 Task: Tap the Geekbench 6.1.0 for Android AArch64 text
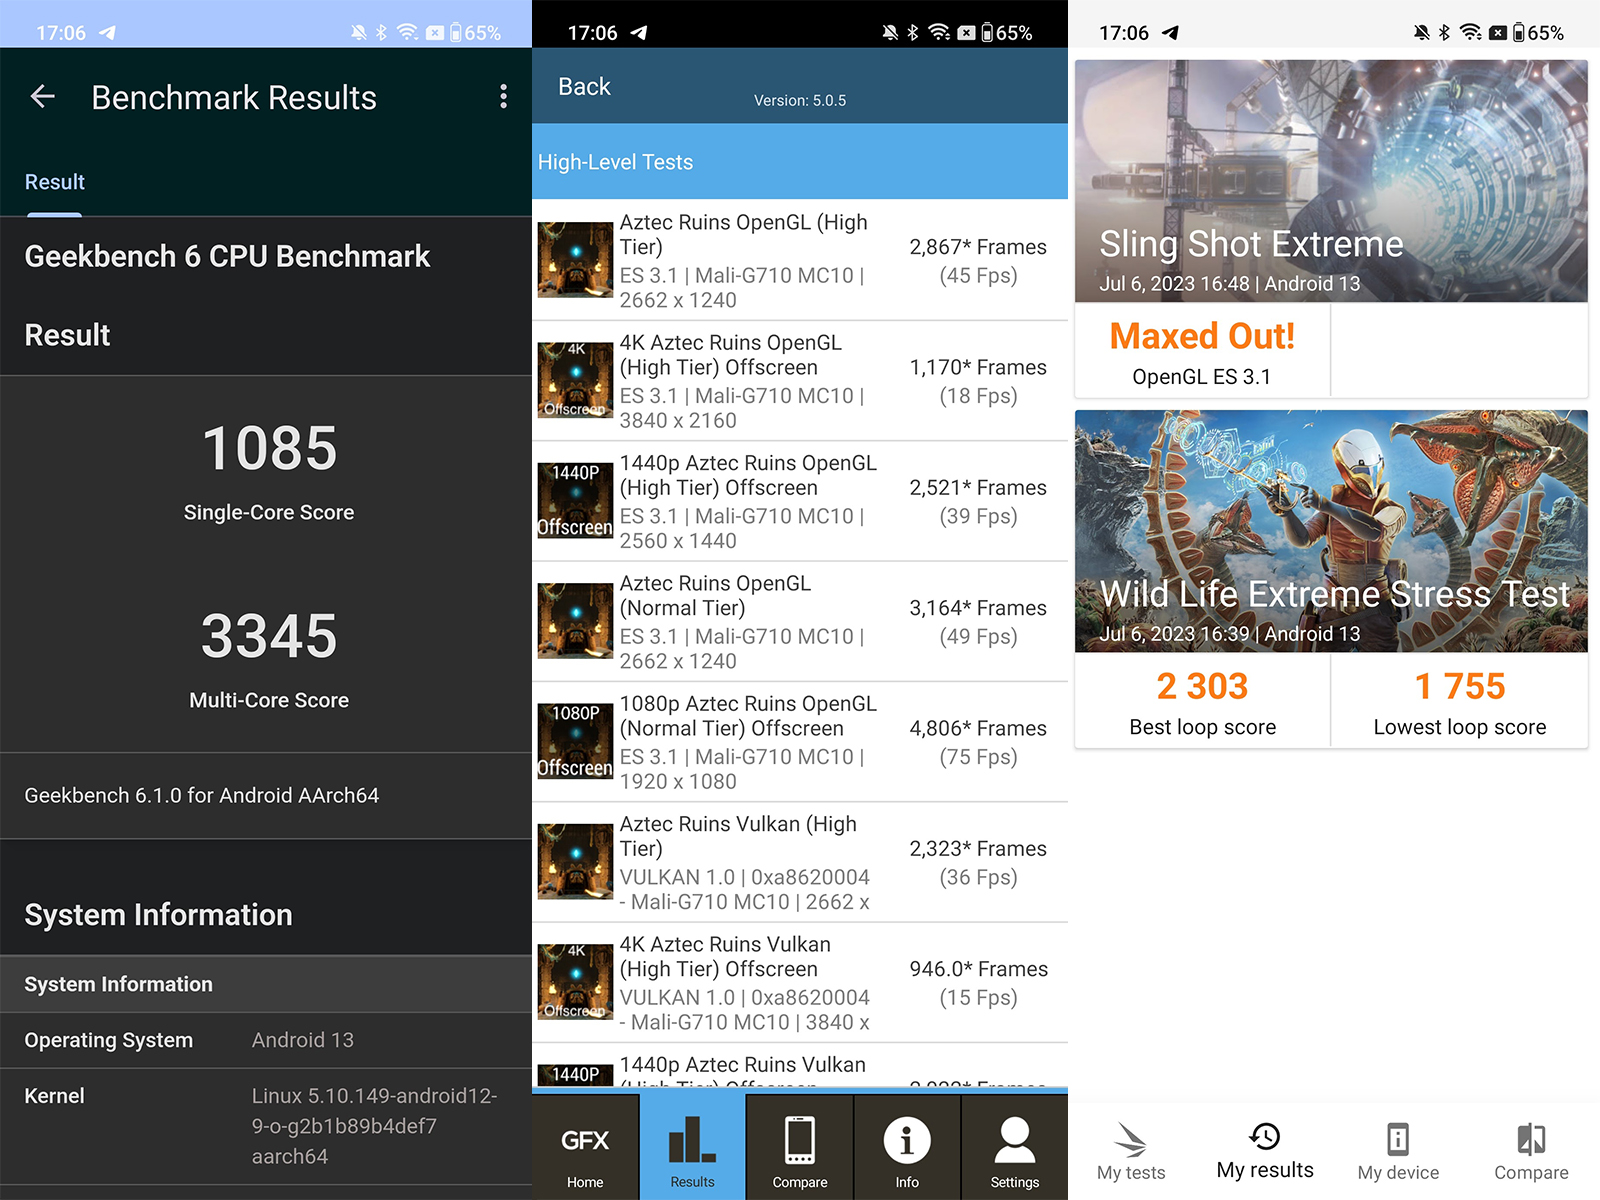click(202, 795)
